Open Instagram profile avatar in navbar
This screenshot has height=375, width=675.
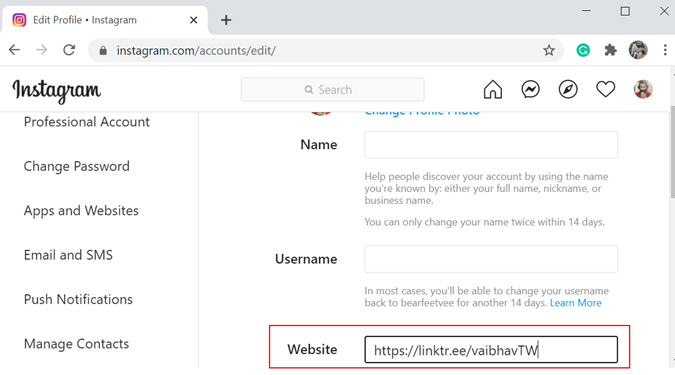pyautogui.click(x=643, y=90)
